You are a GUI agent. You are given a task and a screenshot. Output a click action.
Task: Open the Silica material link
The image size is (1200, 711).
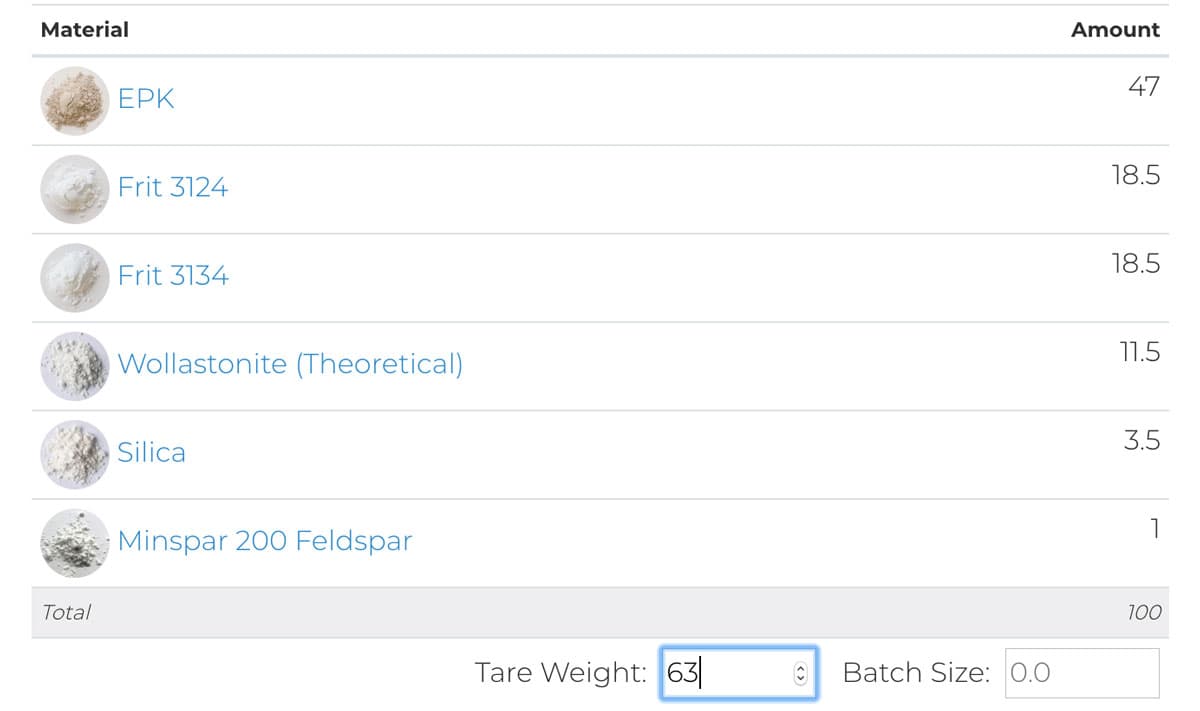[152, 453]
